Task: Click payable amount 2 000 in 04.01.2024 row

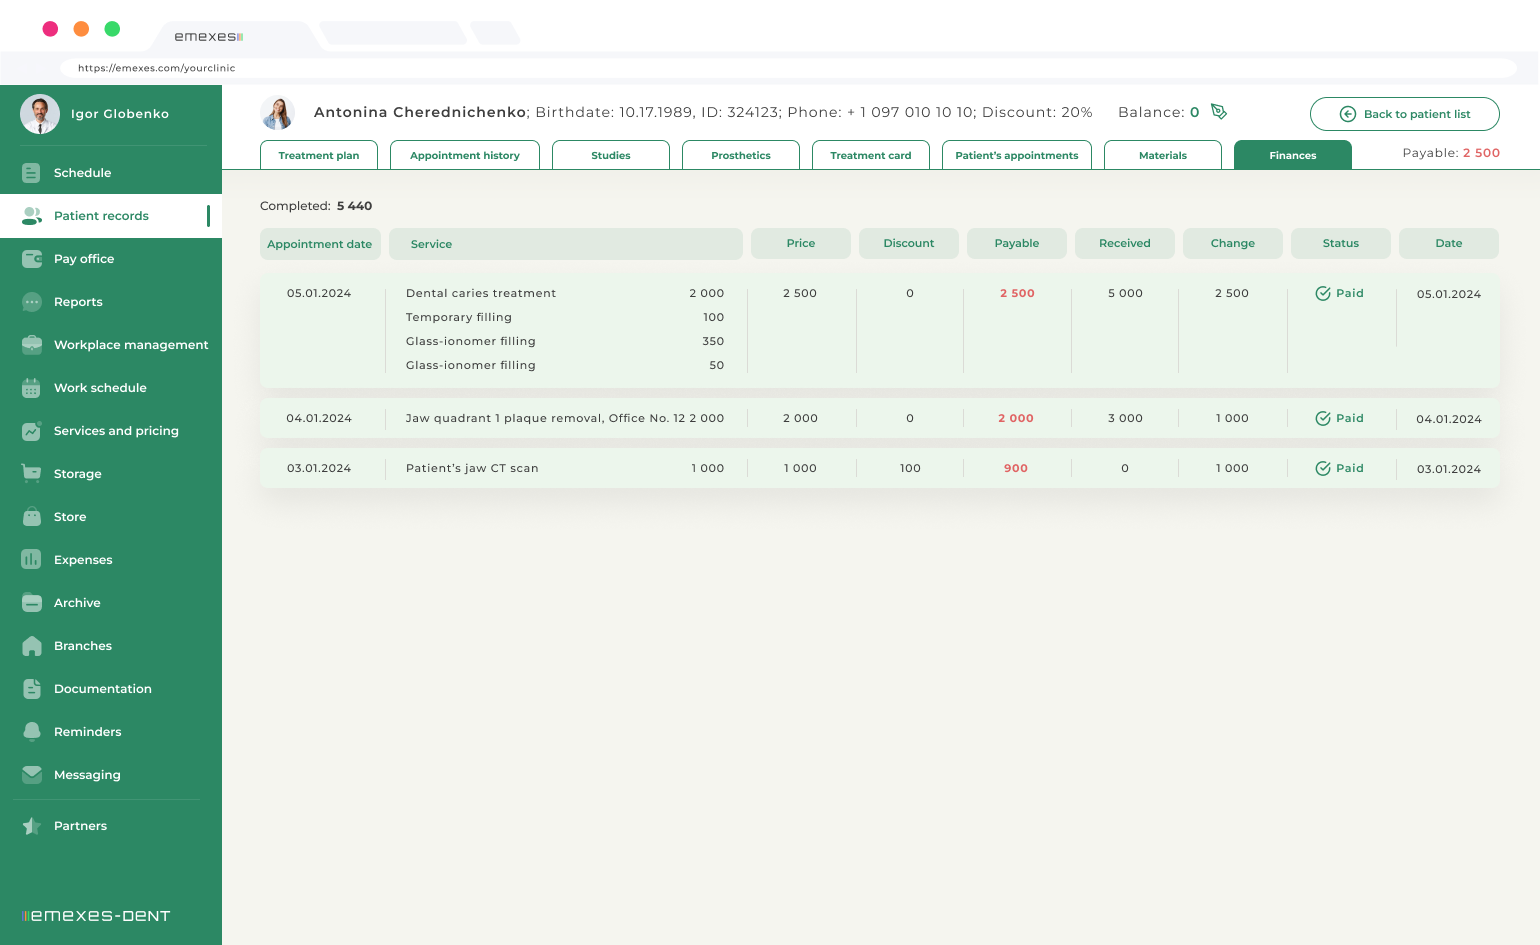Action: coord(1016,418)
